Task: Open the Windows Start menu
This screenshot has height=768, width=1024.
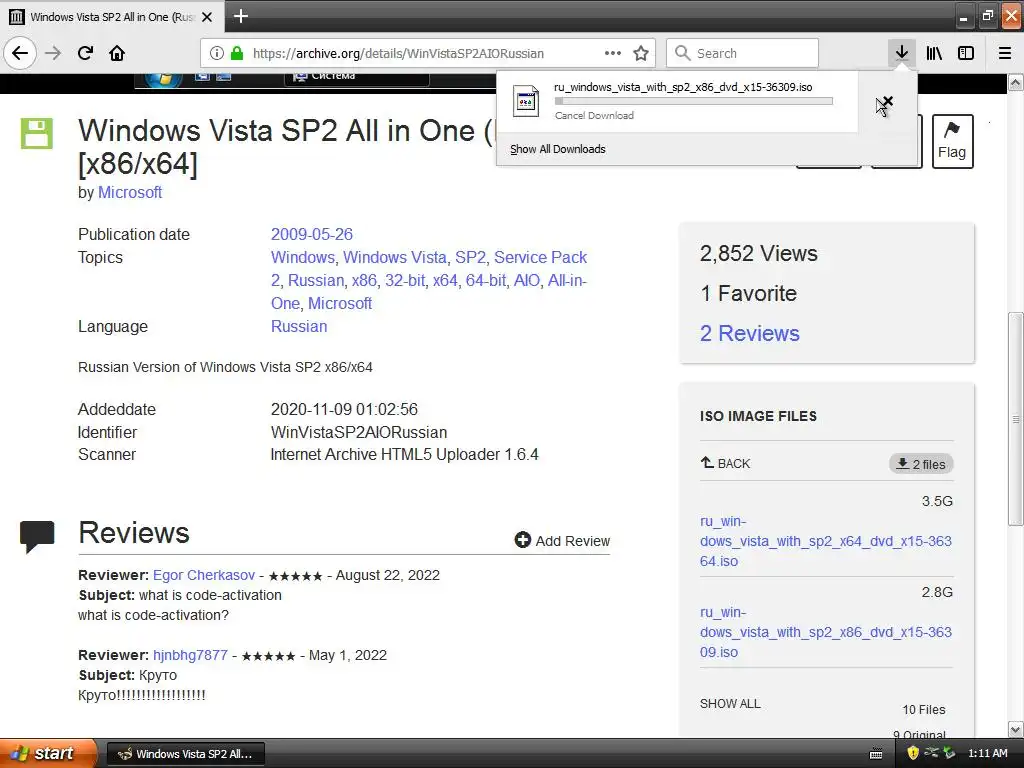Action: [x=48, y=753]
